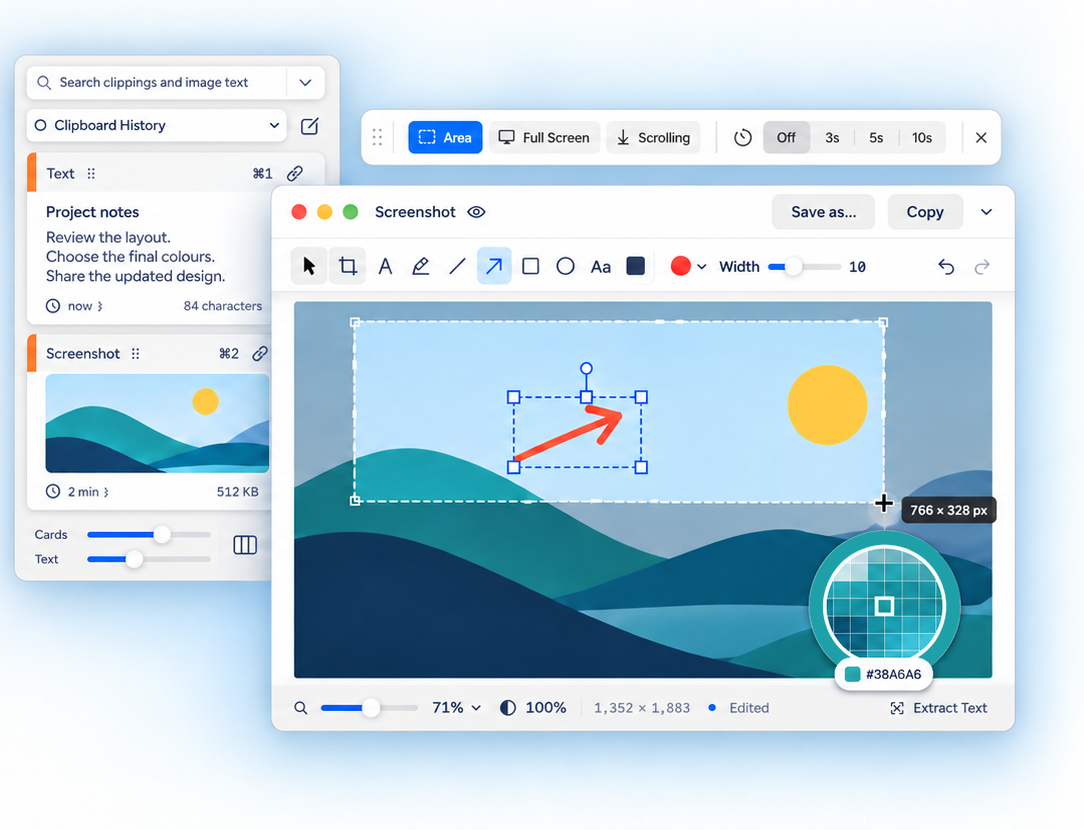The width and height of the screenshot is (1084, 830).
Task: Click the ⌘1 shortcut label
Action: [263, 173]
